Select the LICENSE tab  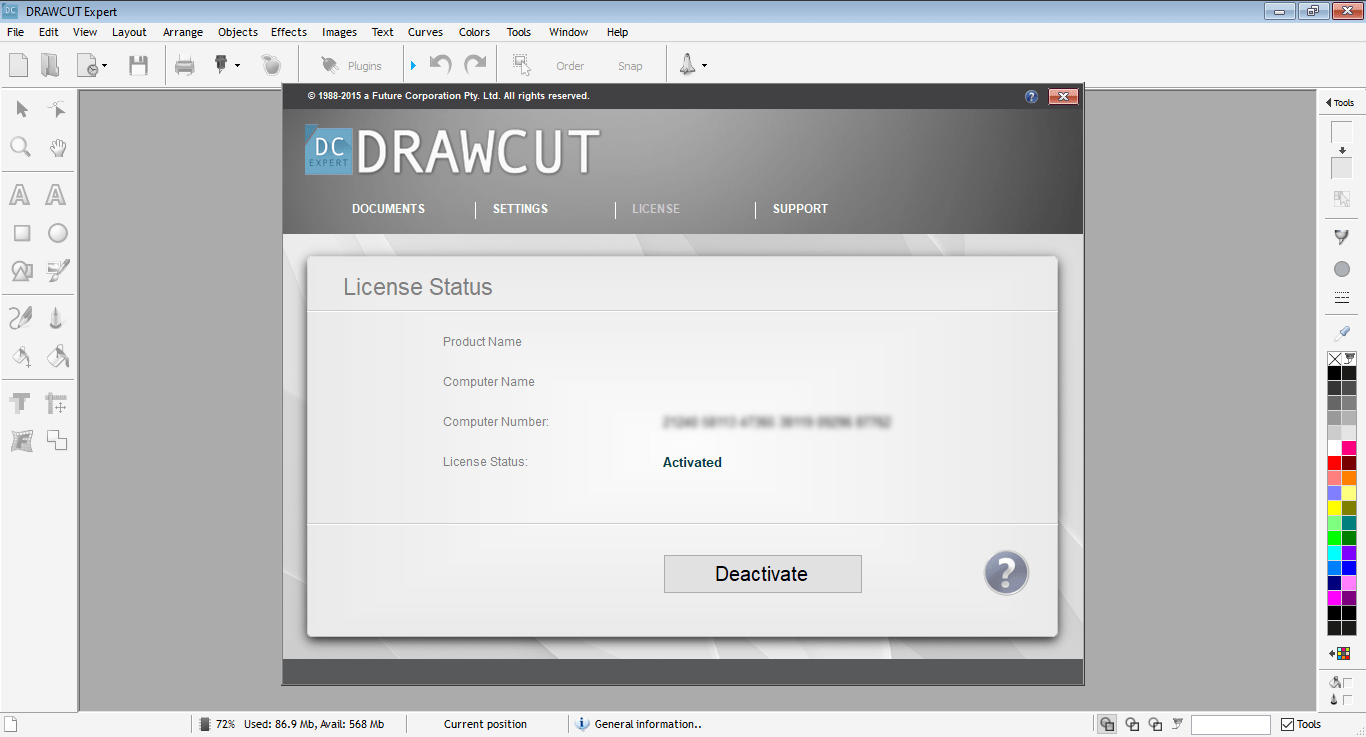[656, 209]
